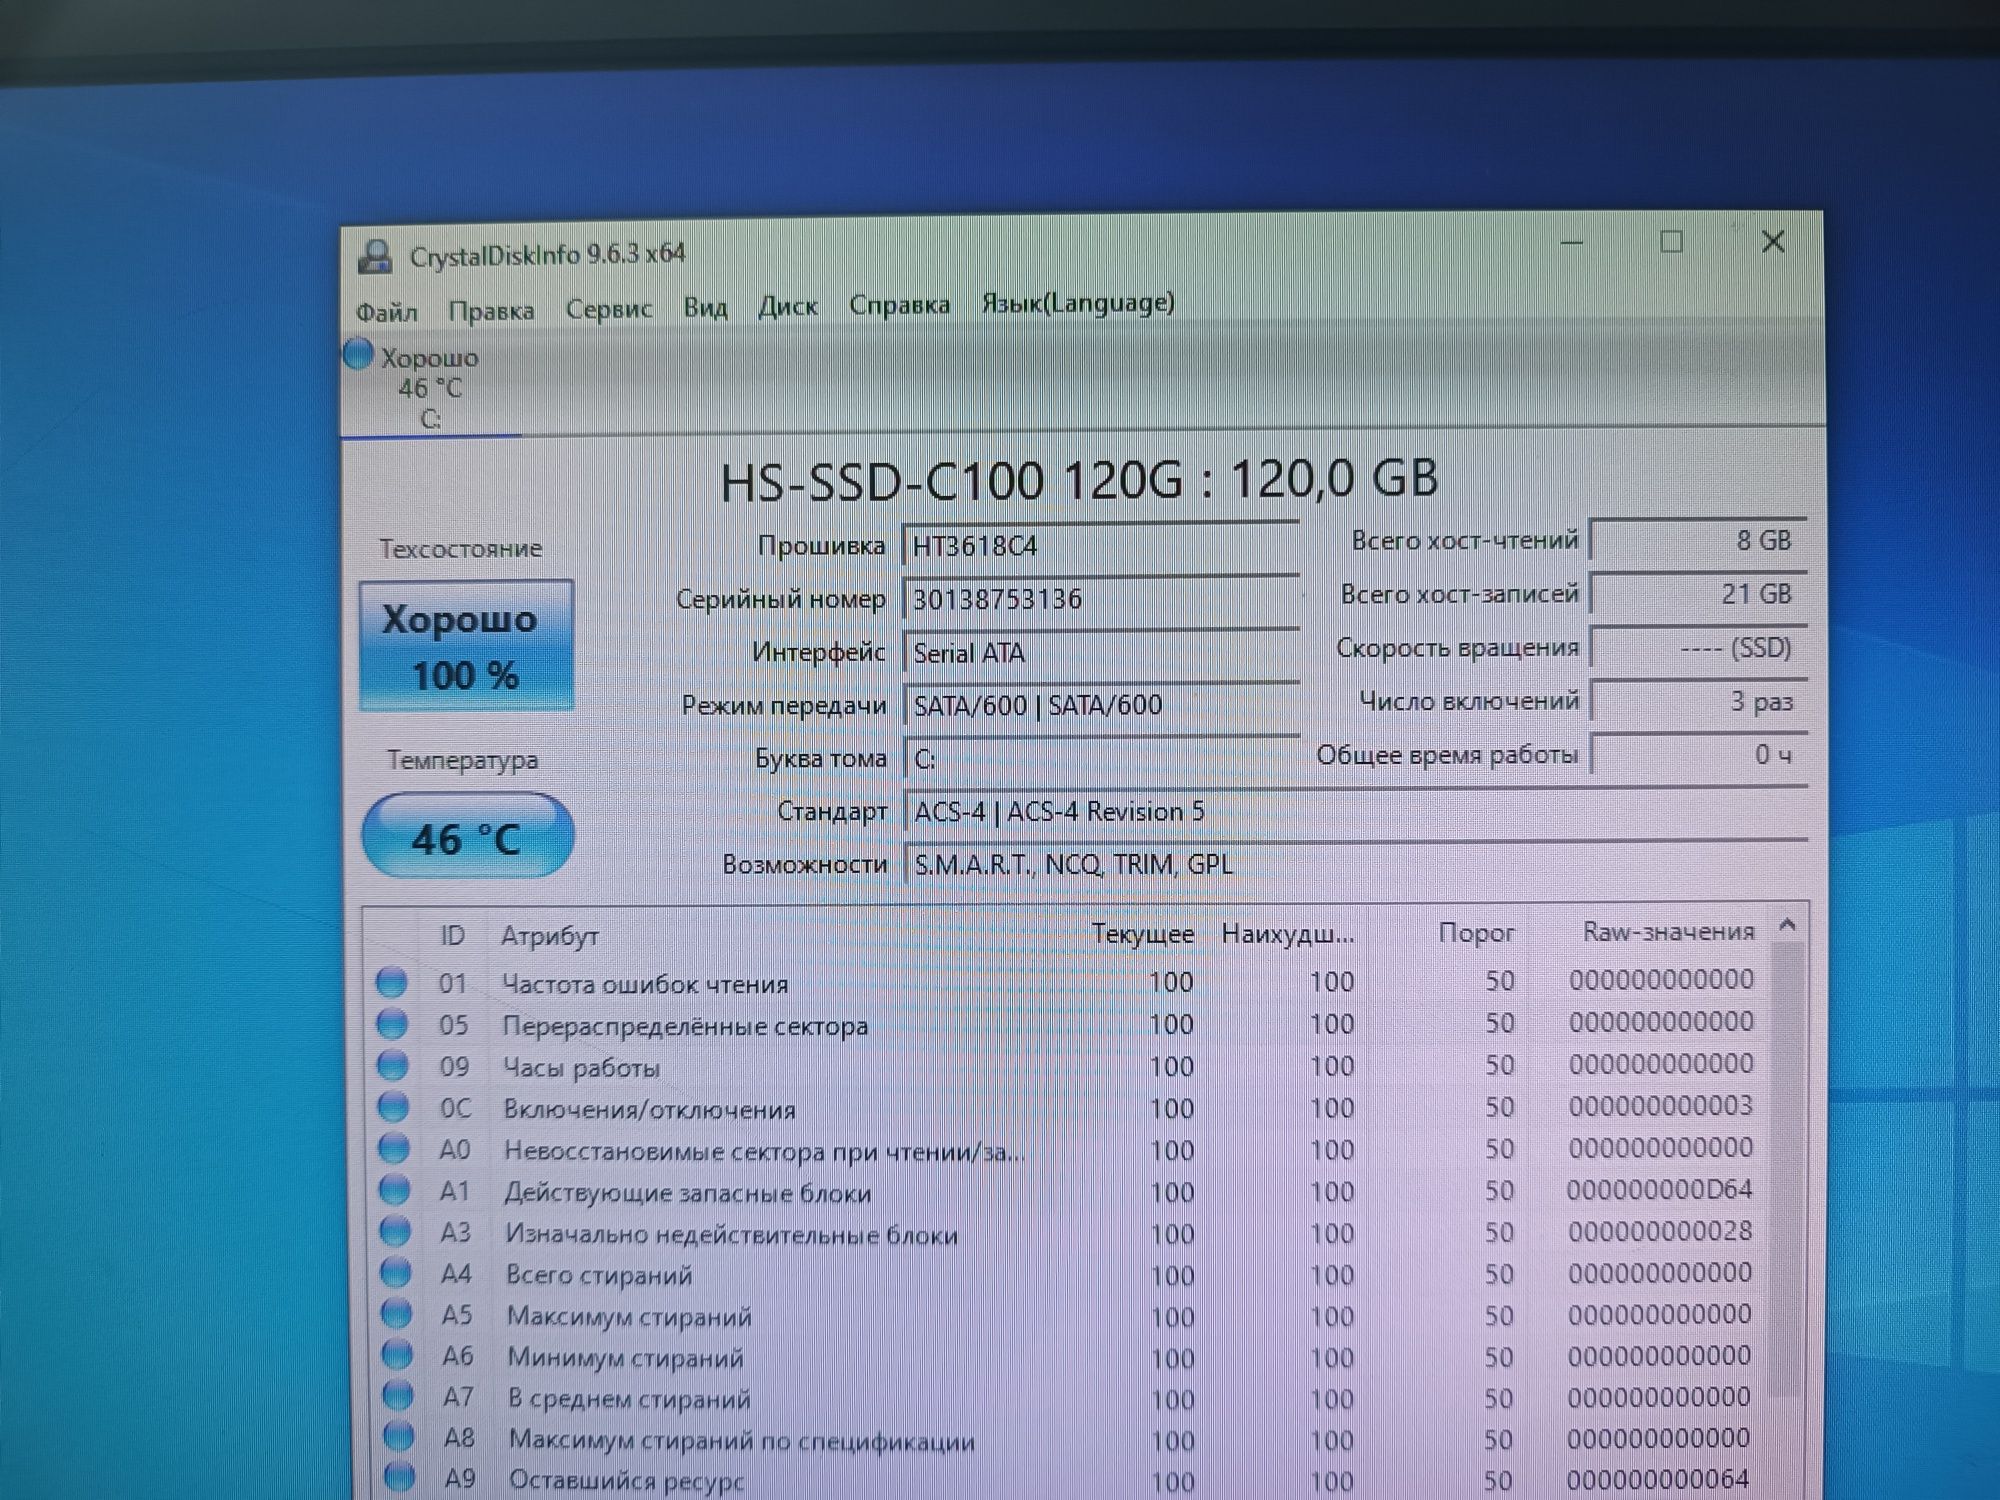Click status icon for attribute 09
The image size is (2000, 1500).
click(393, 1065)
